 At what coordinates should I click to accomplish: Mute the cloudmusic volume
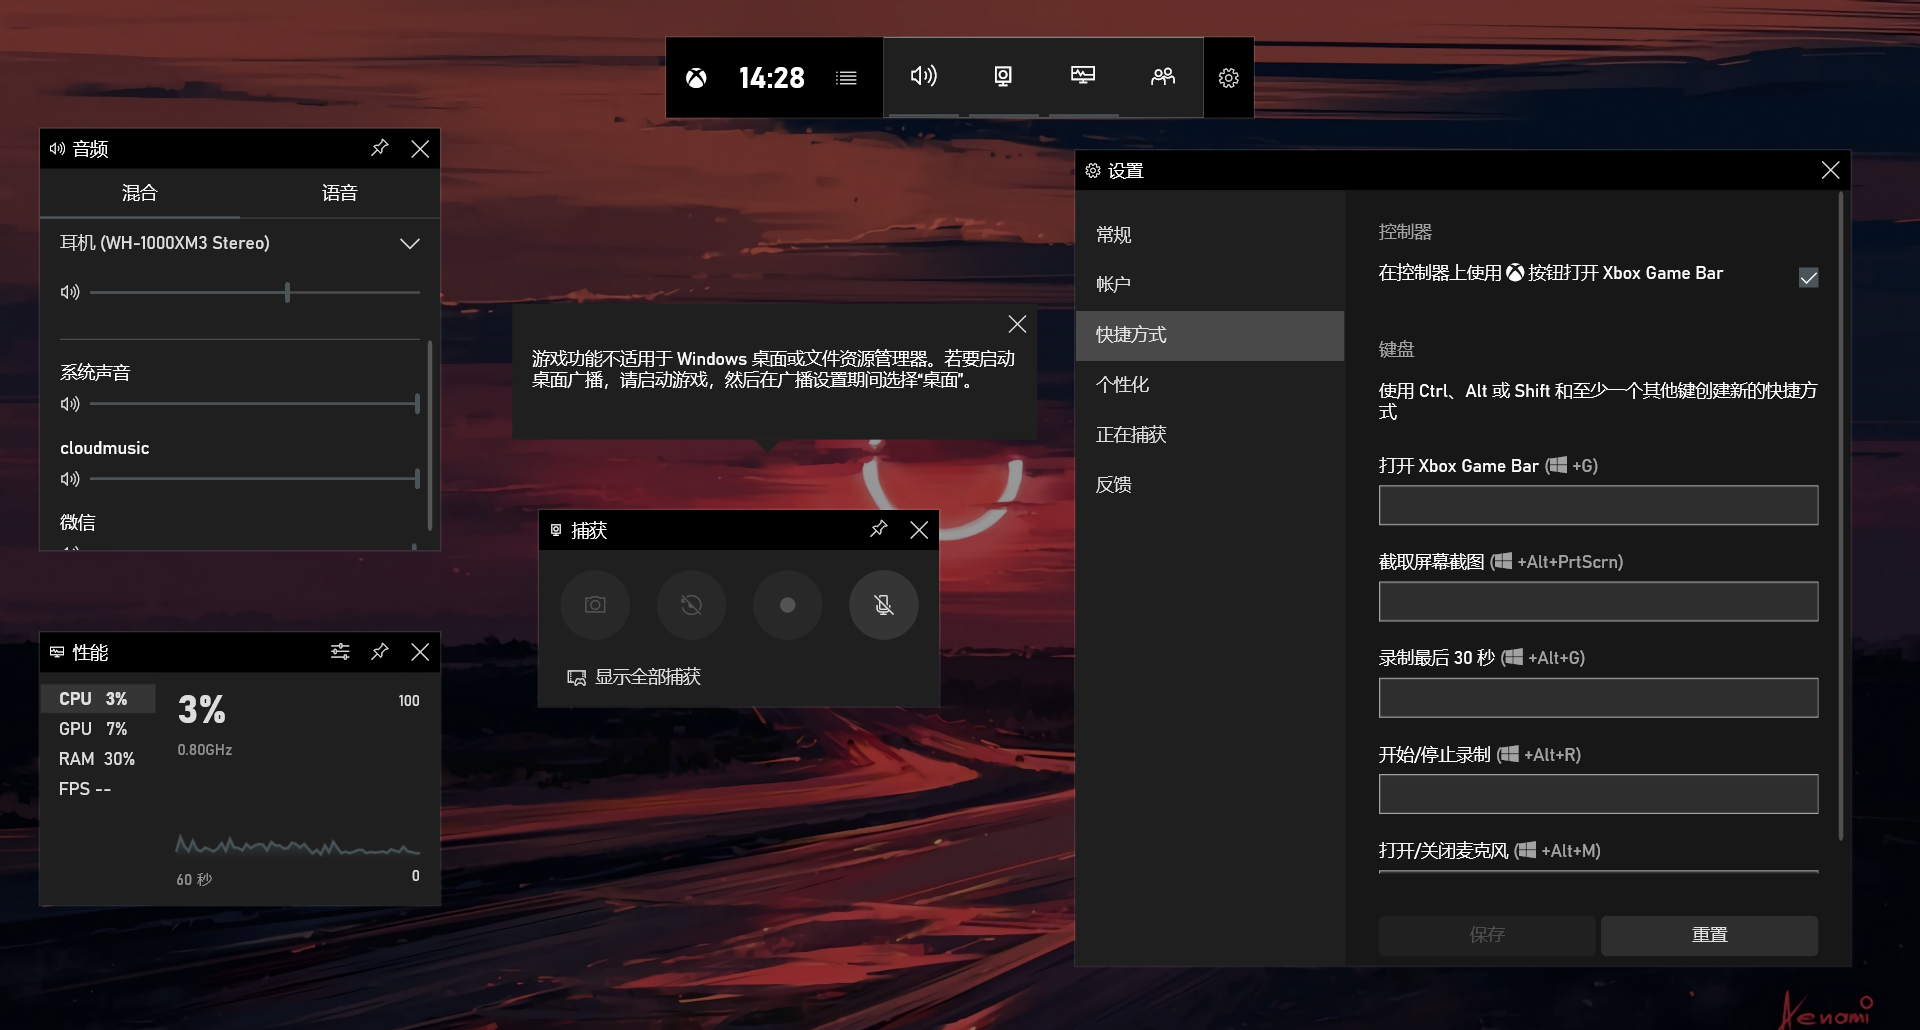[x=70, y=479]
